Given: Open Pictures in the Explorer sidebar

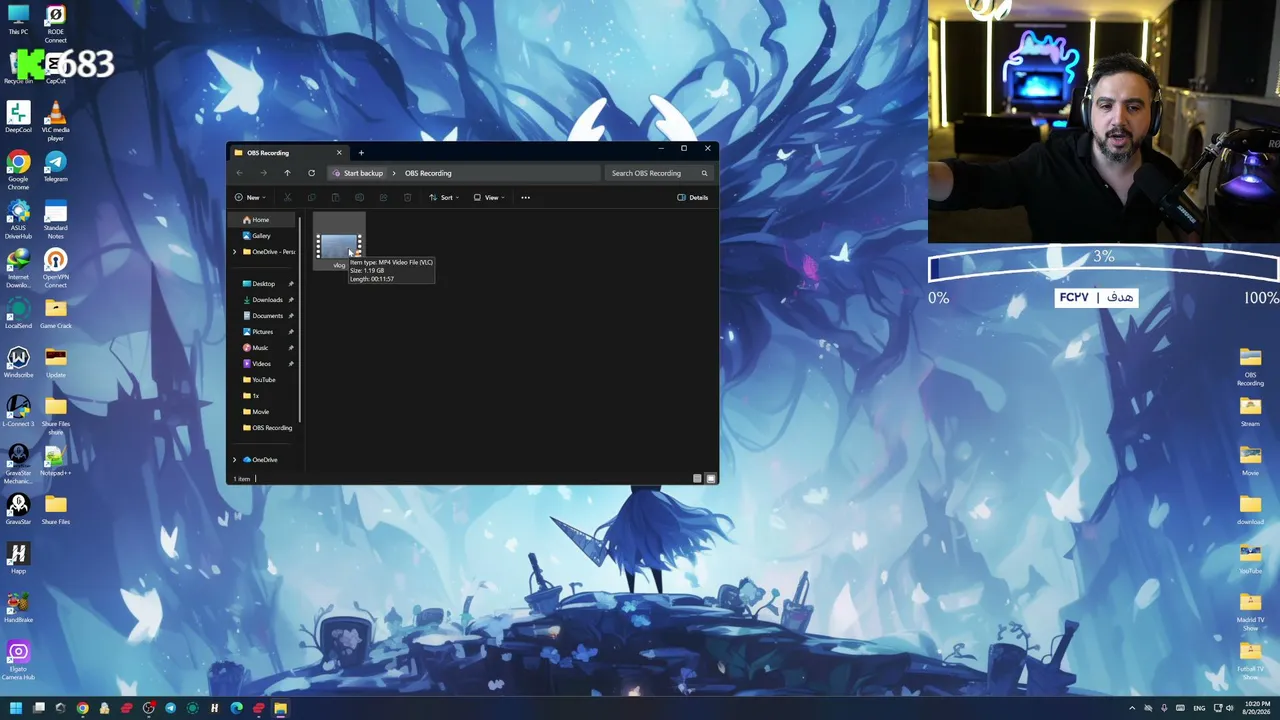Looking at the screenshot, I should pyautogui.click(x=264, y=332).
